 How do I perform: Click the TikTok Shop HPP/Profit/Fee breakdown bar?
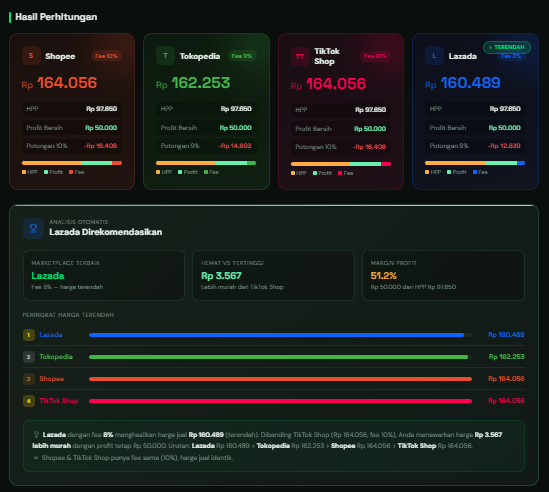[341, 164]
